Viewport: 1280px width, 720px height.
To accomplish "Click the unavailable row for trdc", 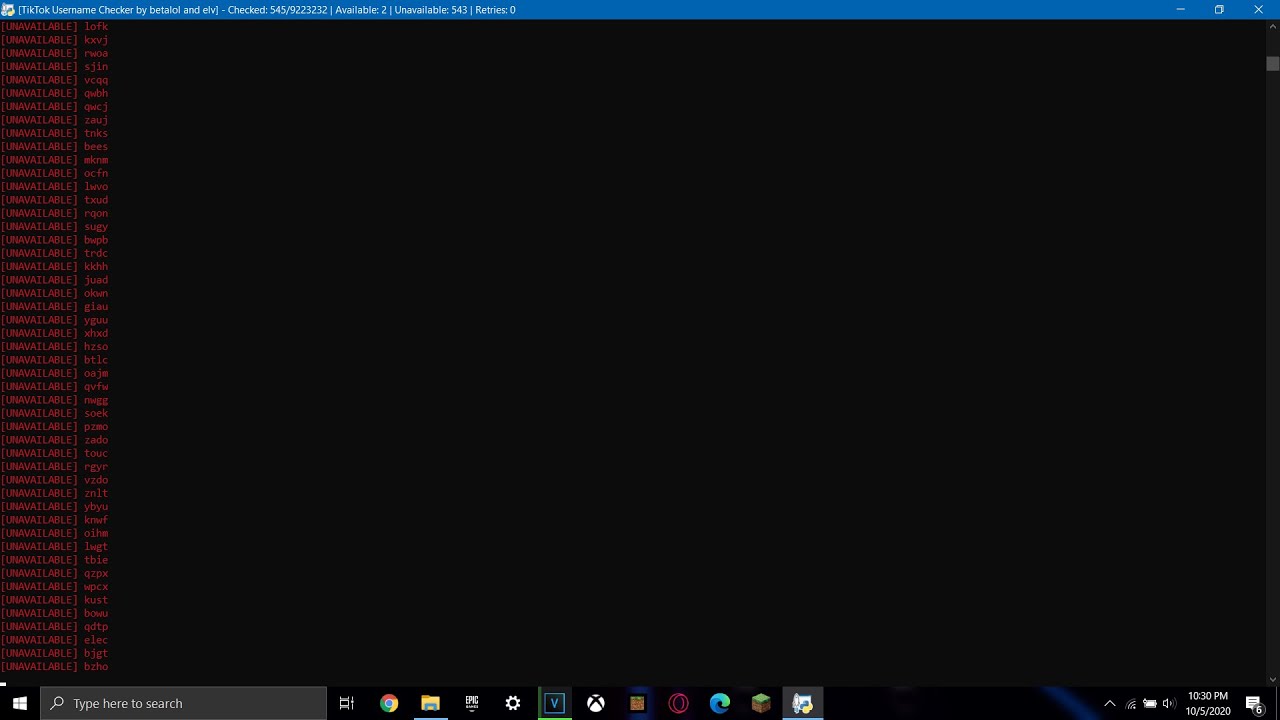I will [x=54, y=253].
